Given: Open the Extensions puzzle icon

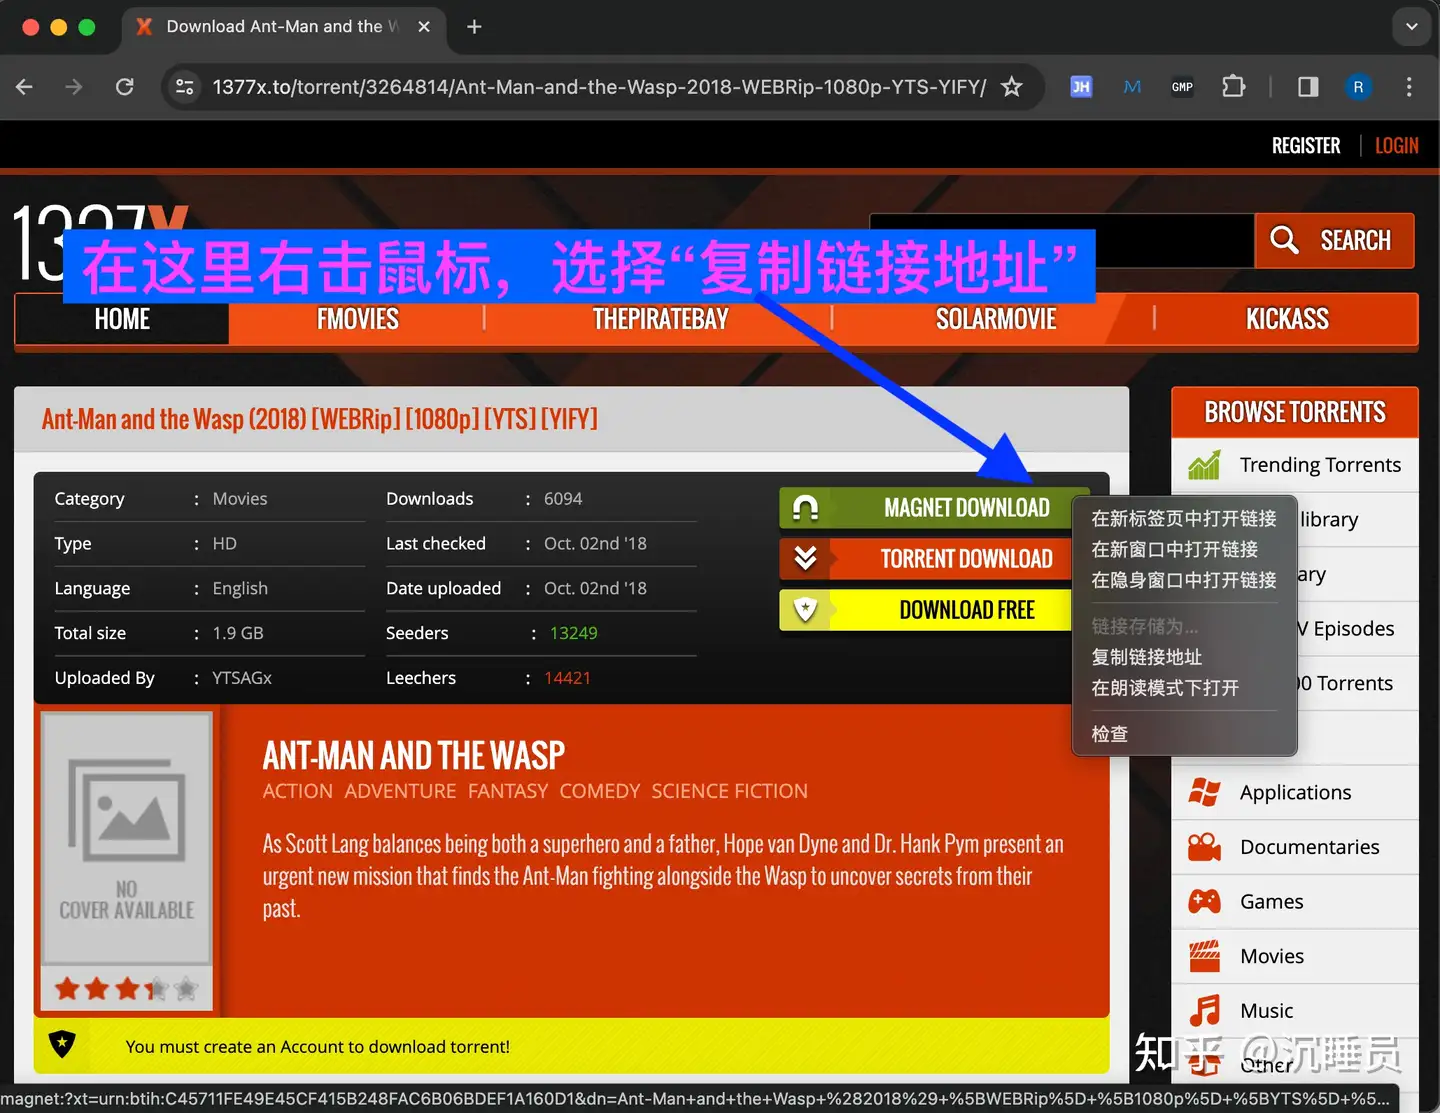Looking at the screenshot, I should pyautogui.click(x=1233, y=87).
